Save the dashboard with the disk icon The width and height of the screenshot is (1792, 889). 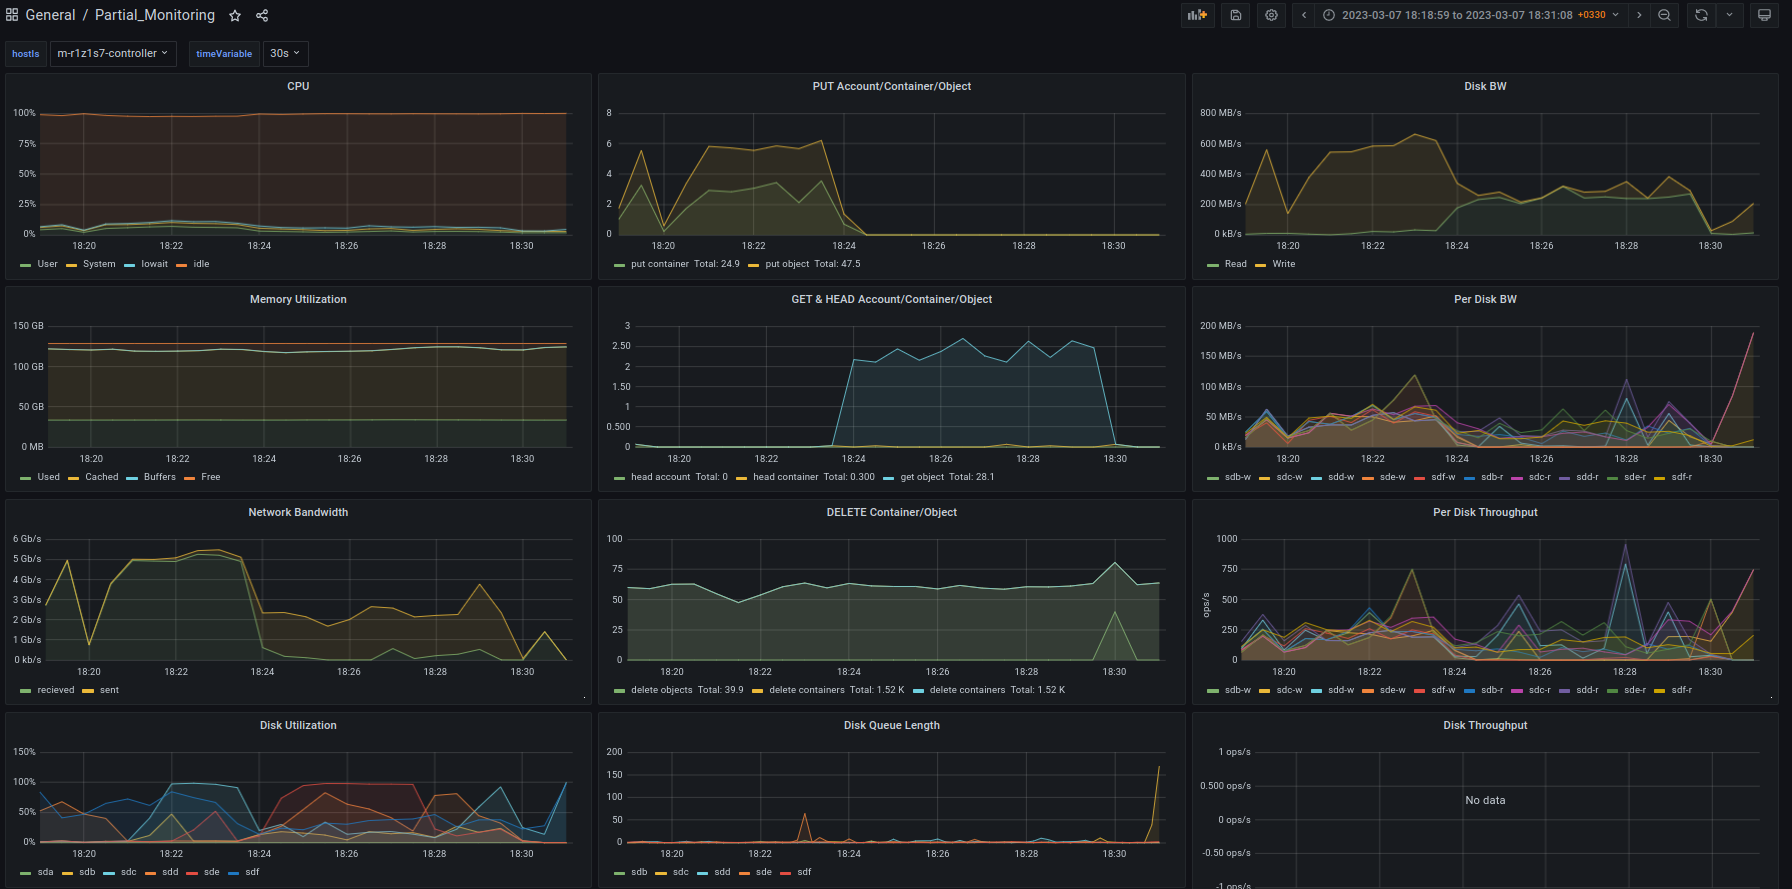coord(1236,15)
